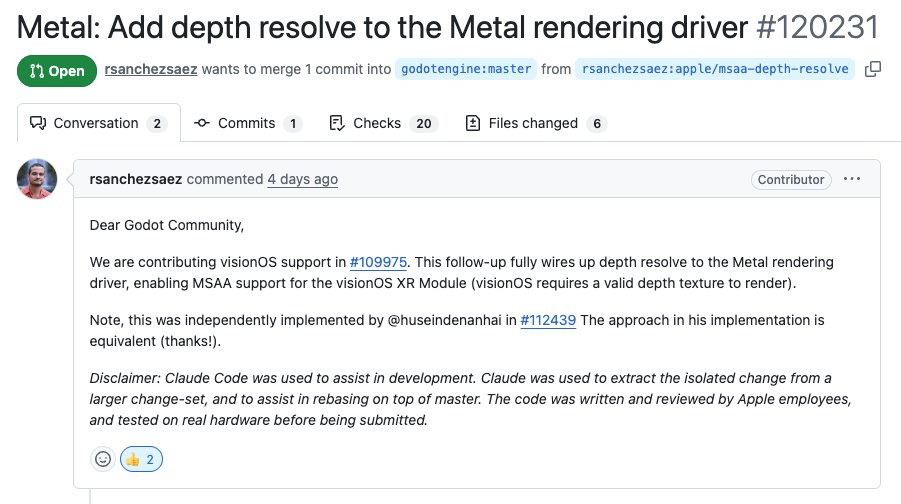Image resolution: width=901 pixels, height=504 pixels.
Task: Select the italic 'Disclaimer:' paragraph
Action: pos(470,399)
